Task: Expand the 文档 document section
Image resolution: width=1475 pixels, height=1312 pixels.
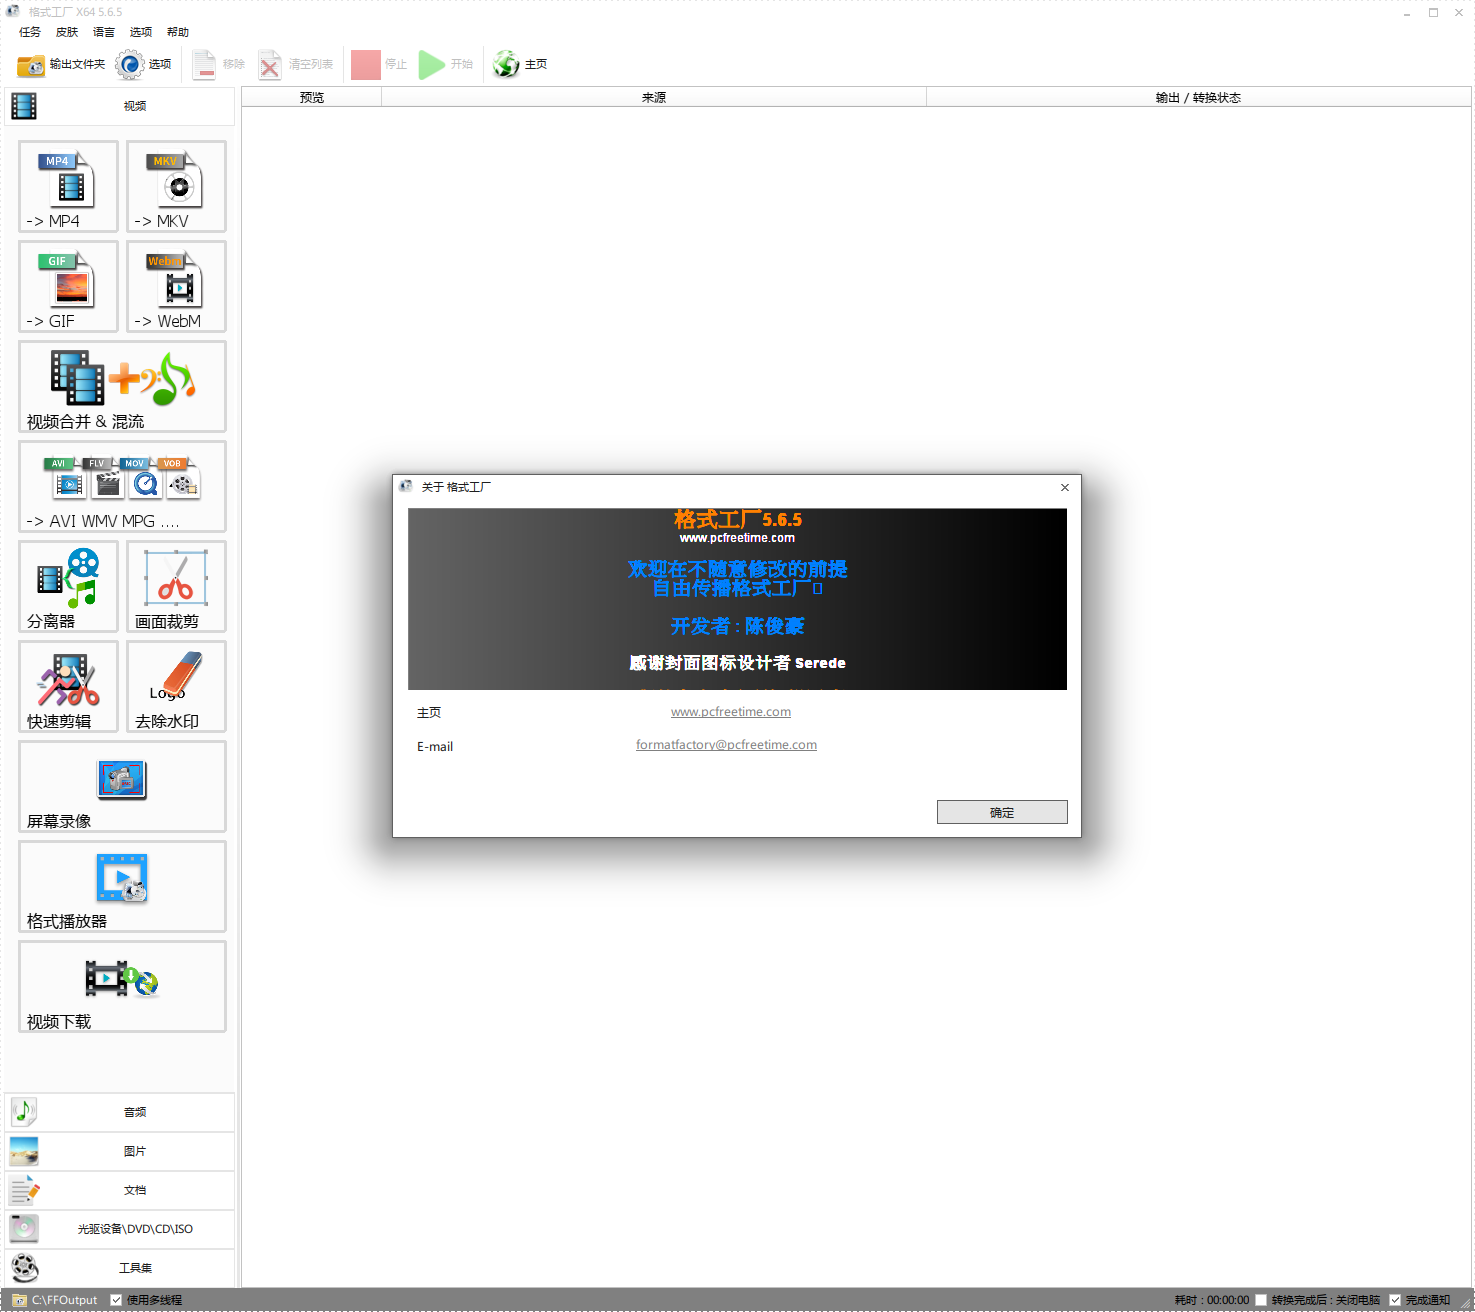Action: (120, 1190)
